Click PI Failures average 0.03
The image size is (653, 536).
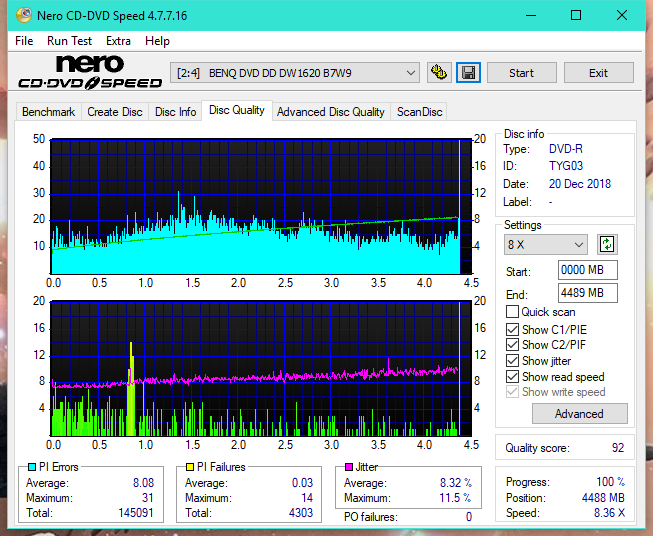pos(302,483)
